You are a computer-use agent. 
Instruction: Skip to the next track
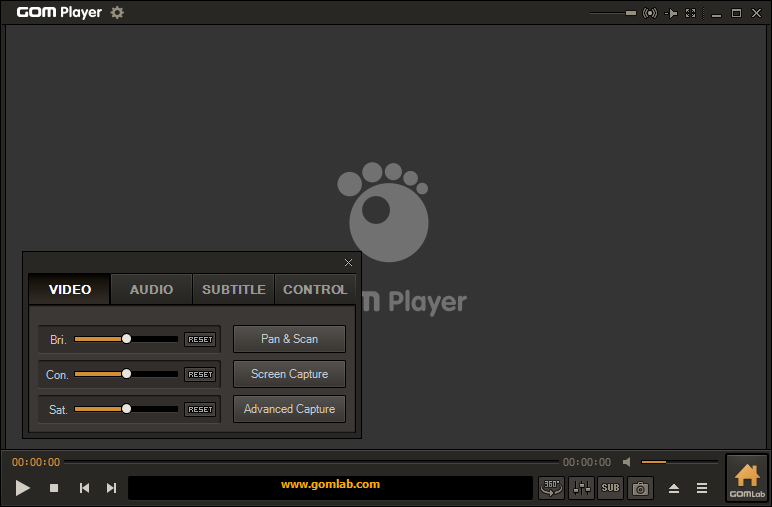click(x=112, y=488)
